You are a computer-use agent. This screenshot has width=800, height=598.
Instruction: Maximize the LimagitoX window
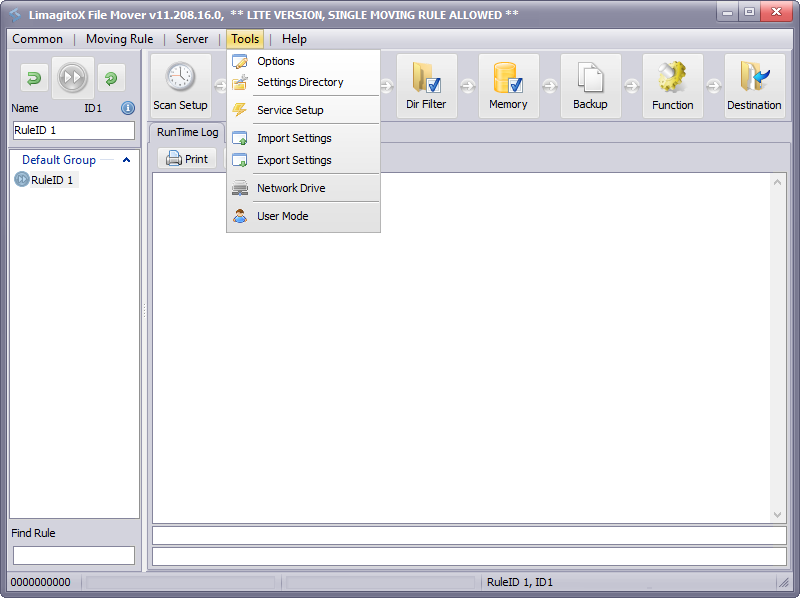point(749,12)
